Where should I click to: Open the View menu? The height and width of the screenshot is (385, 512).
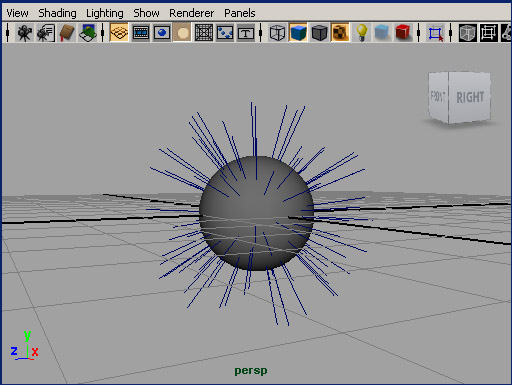17,13
